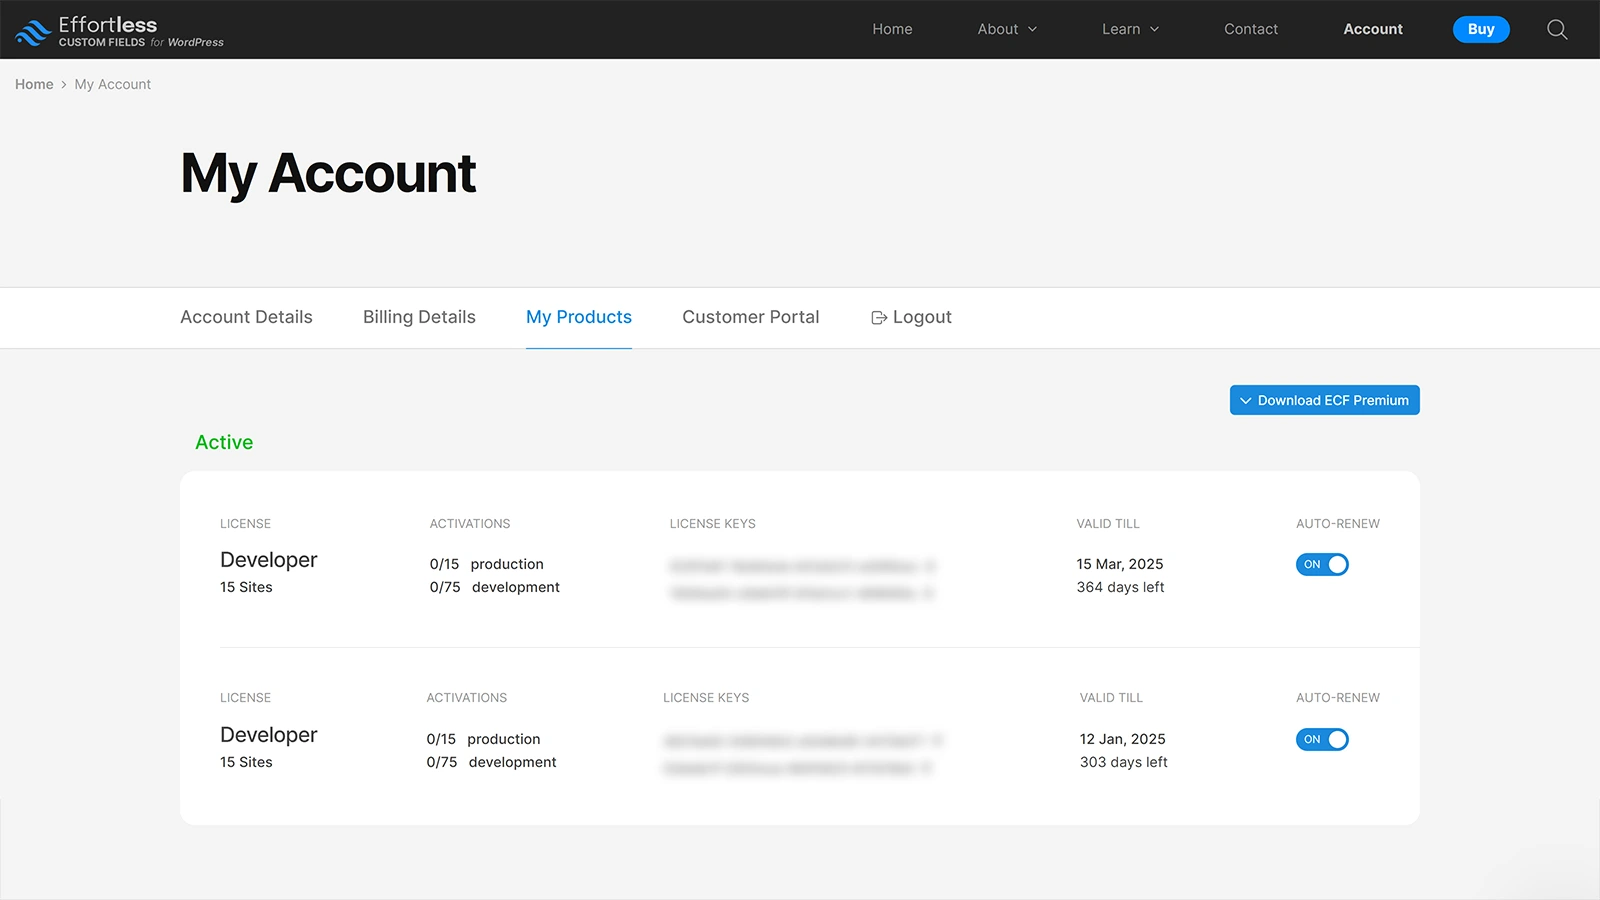Click the Effortless logo icon

point(33,29)
